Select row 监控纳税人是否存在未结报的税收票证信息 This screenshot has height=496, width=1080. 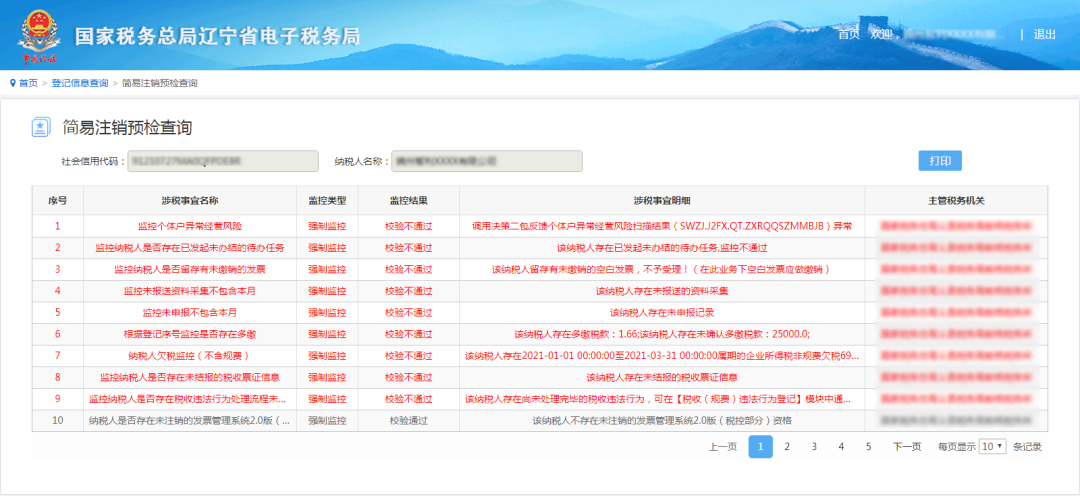pyautogui.click(x=540, y=378)
